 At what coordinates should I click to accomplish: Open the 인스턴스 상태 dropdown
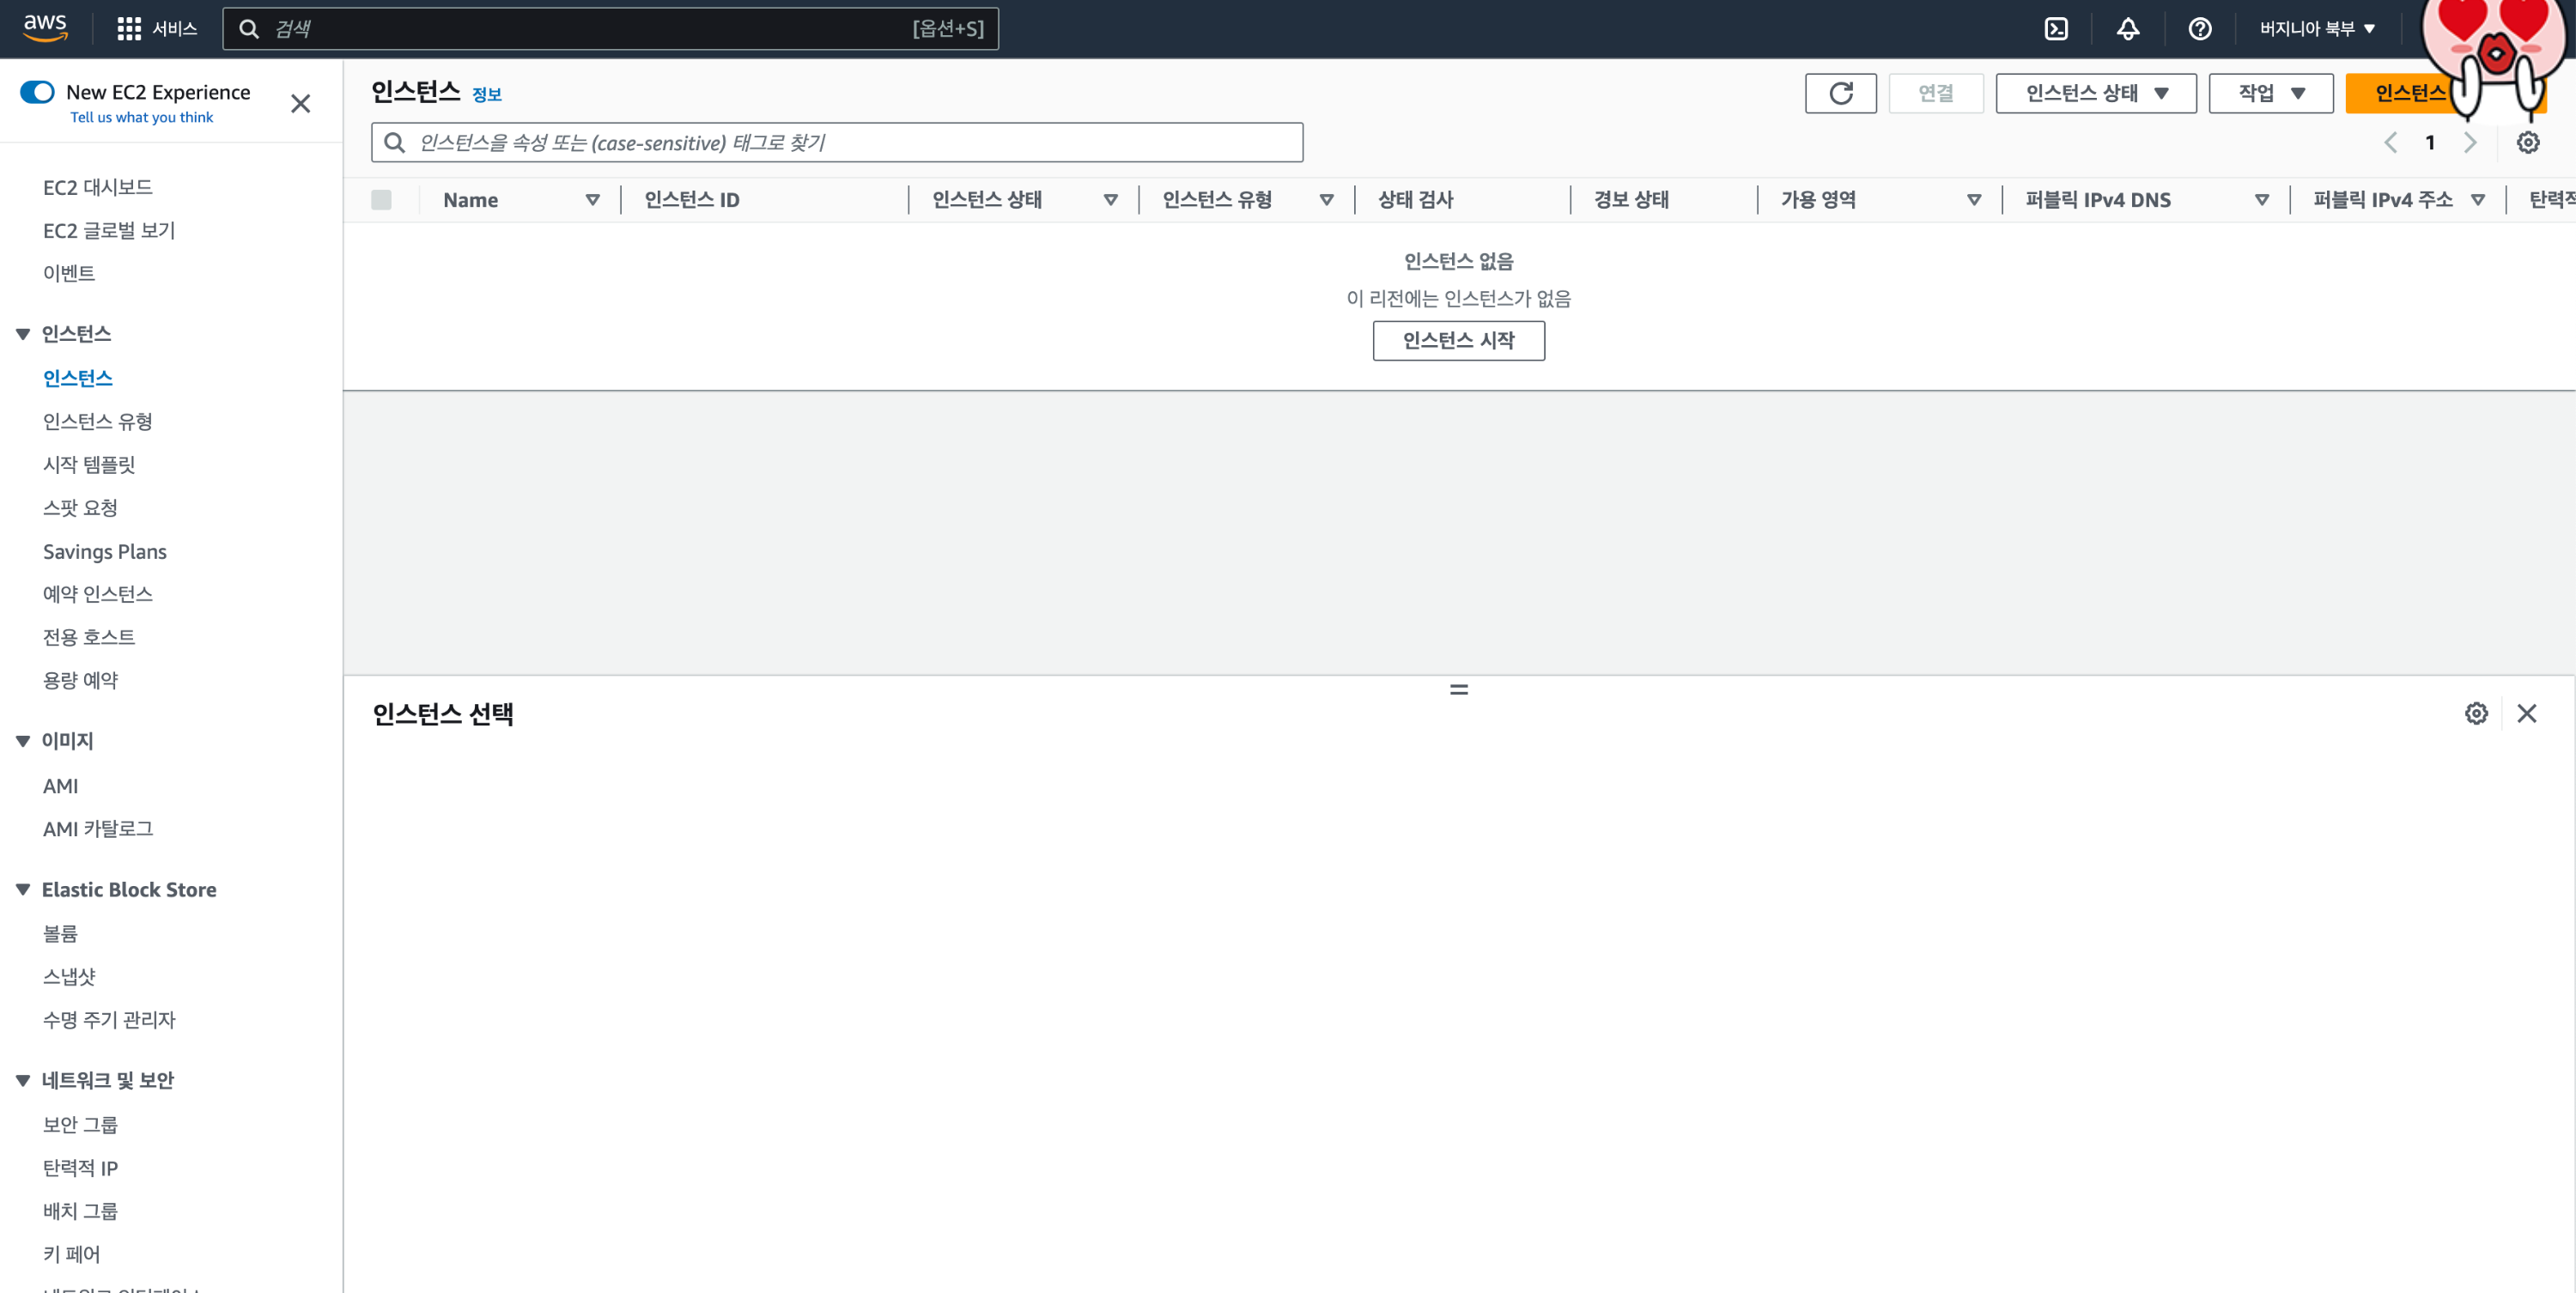[x=2095, y=93]
